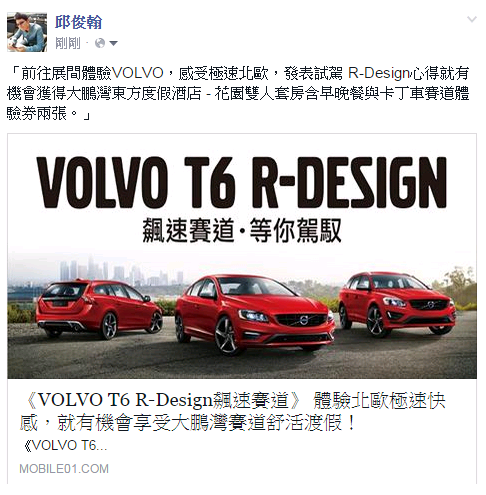
Task: Click the red Volvo wagon on left
Action: click(x=99, y=309)
